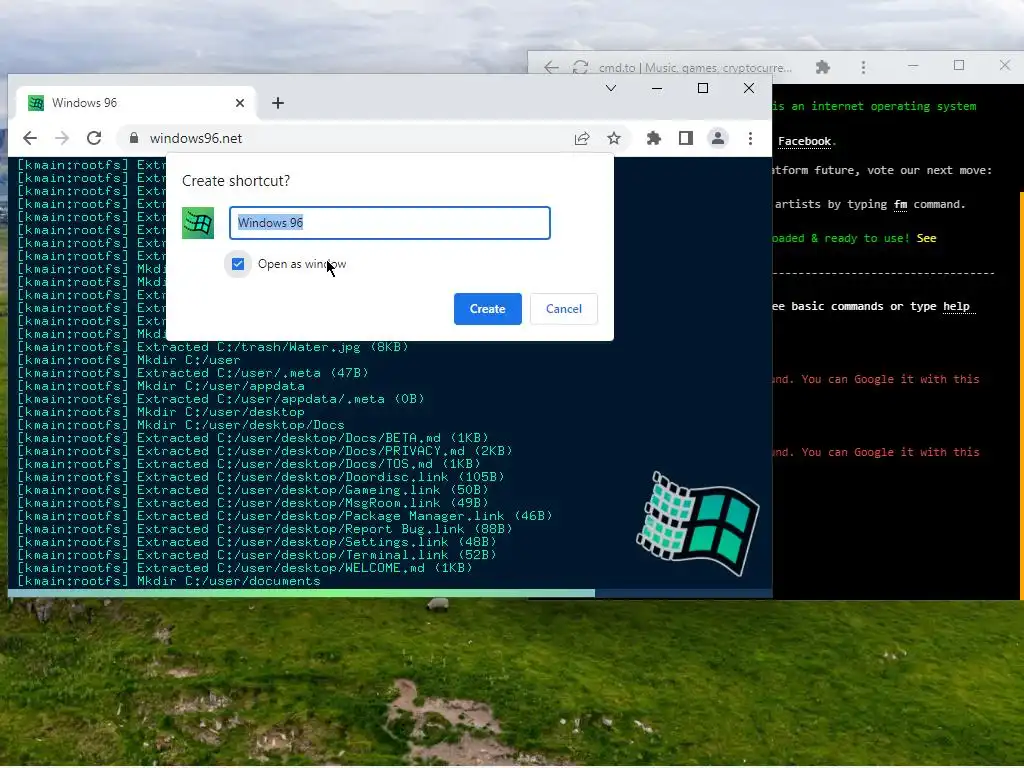Uncheck the Open as window checkbox
This screenshot has height=768, width=1024.
238,264
